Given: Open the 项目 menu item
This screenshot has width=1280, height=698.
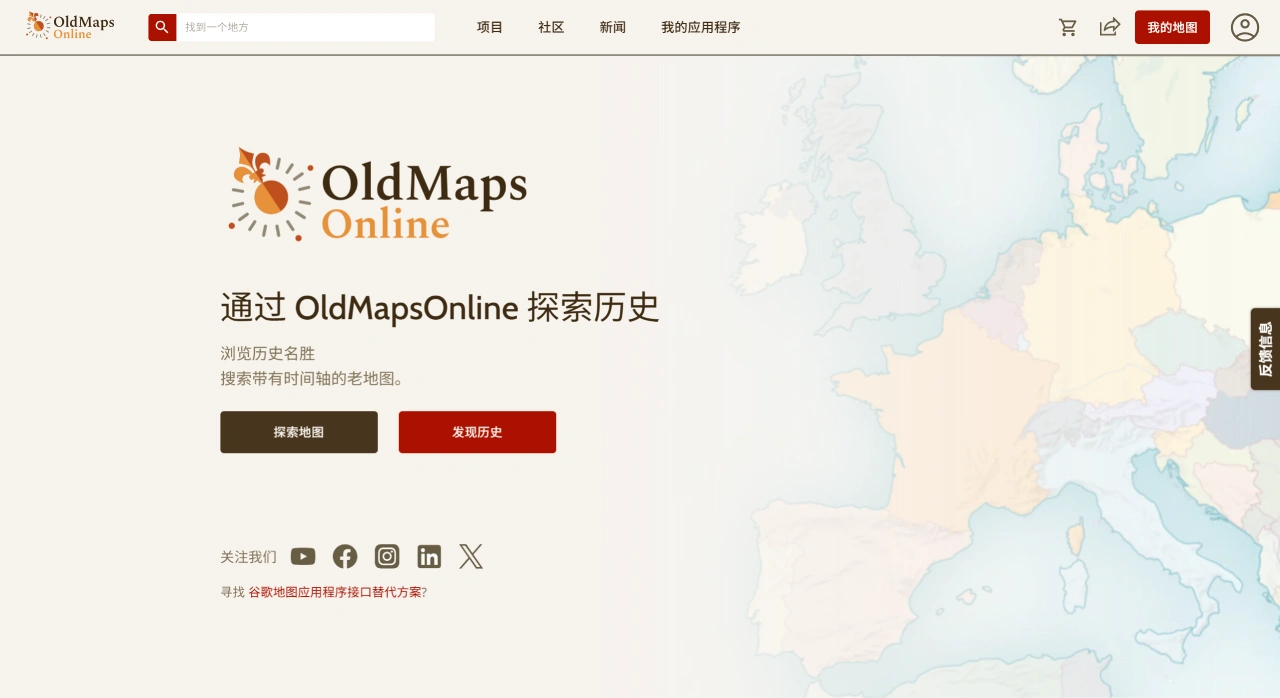Looking at the screenshot, I should pos(490,27).
